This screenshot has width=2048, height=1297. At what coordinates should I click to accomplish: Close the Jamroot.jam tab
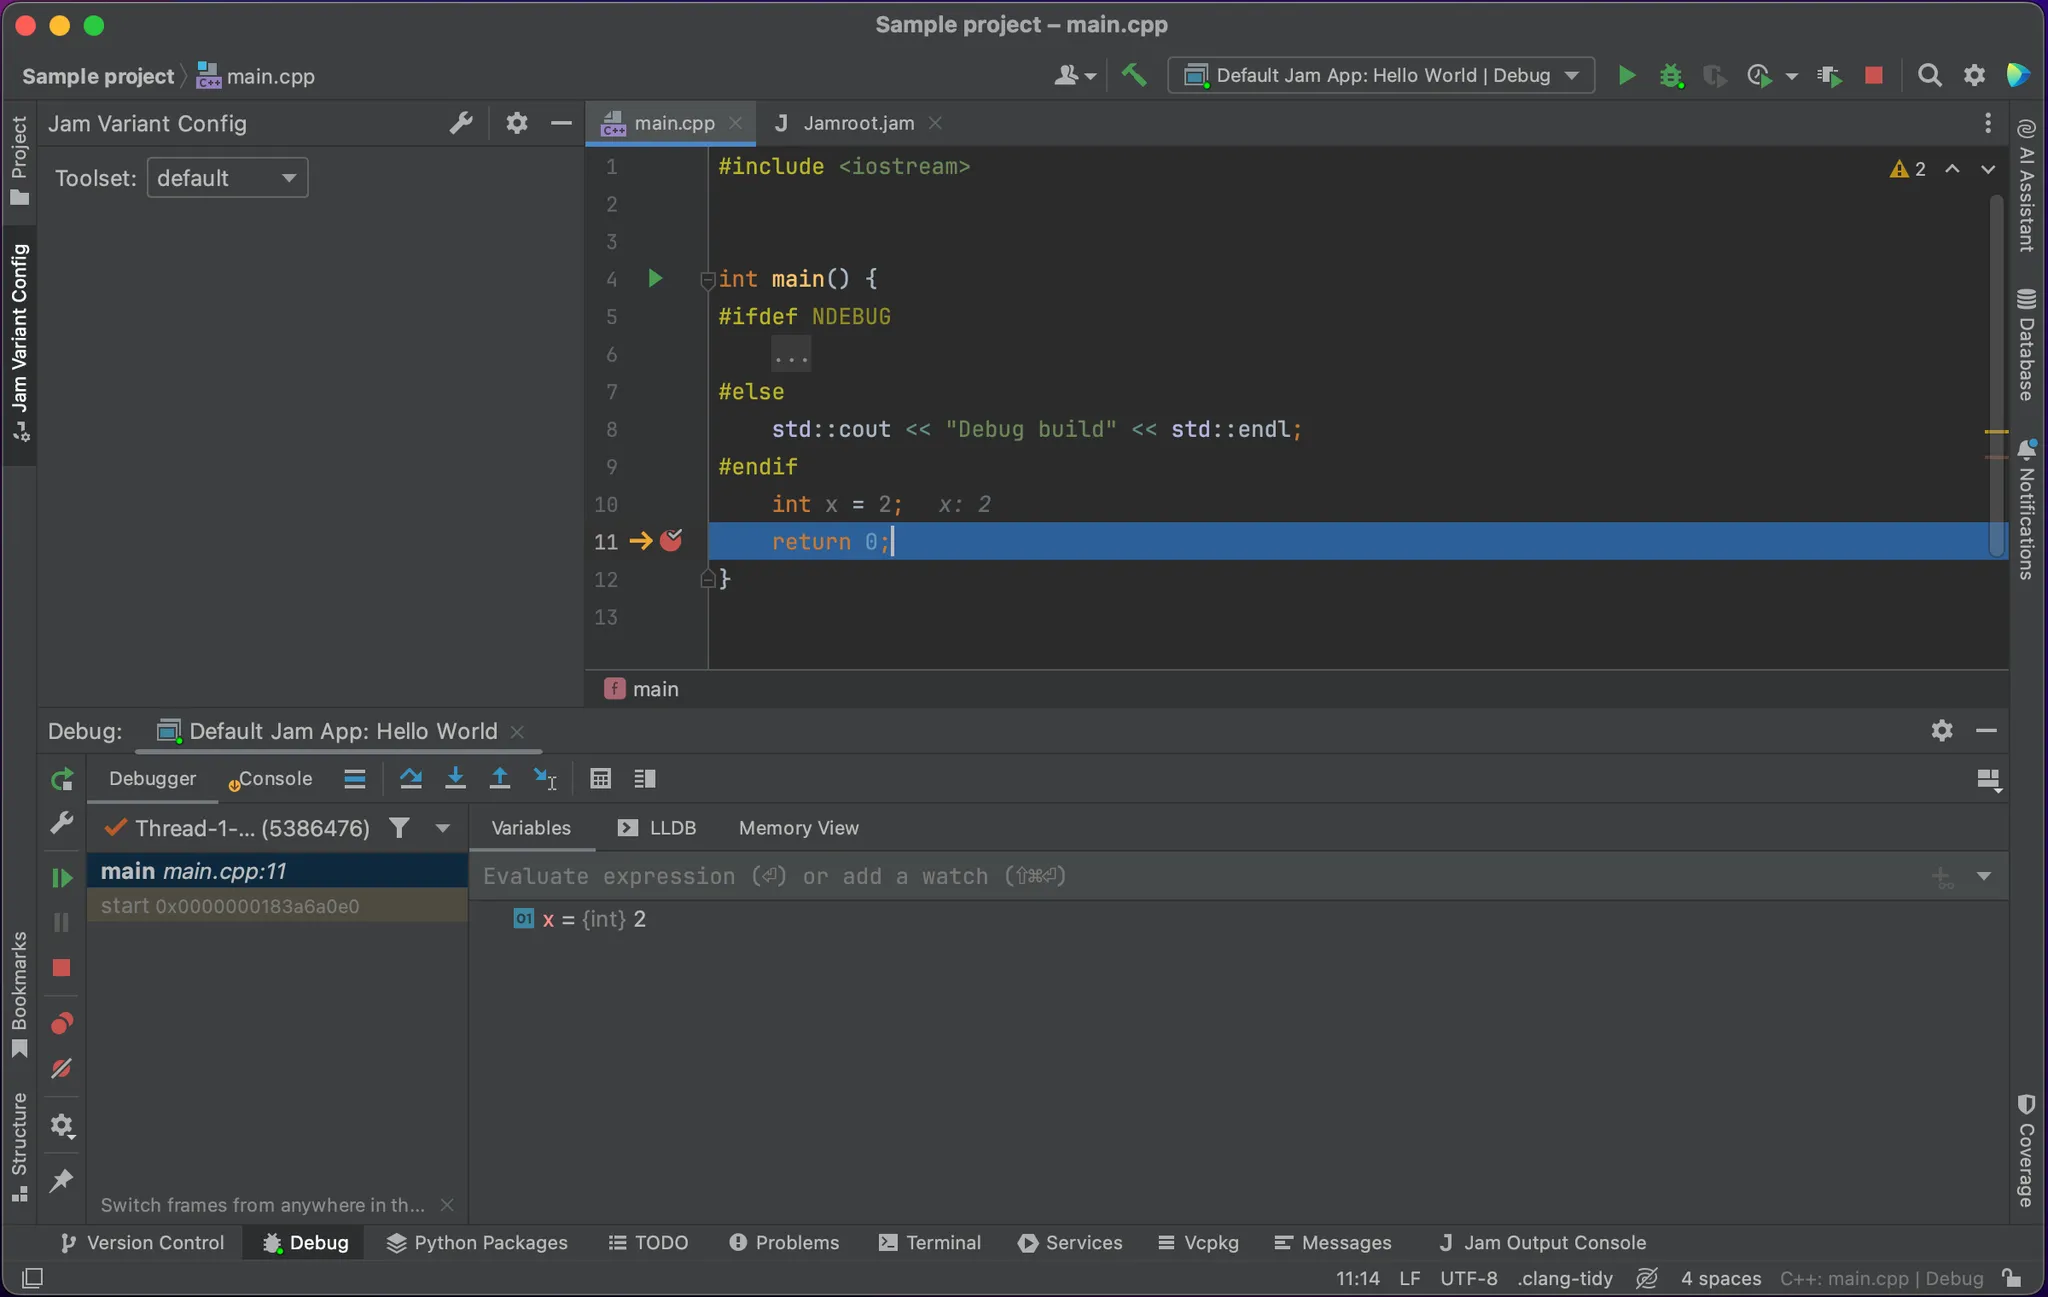935,123
